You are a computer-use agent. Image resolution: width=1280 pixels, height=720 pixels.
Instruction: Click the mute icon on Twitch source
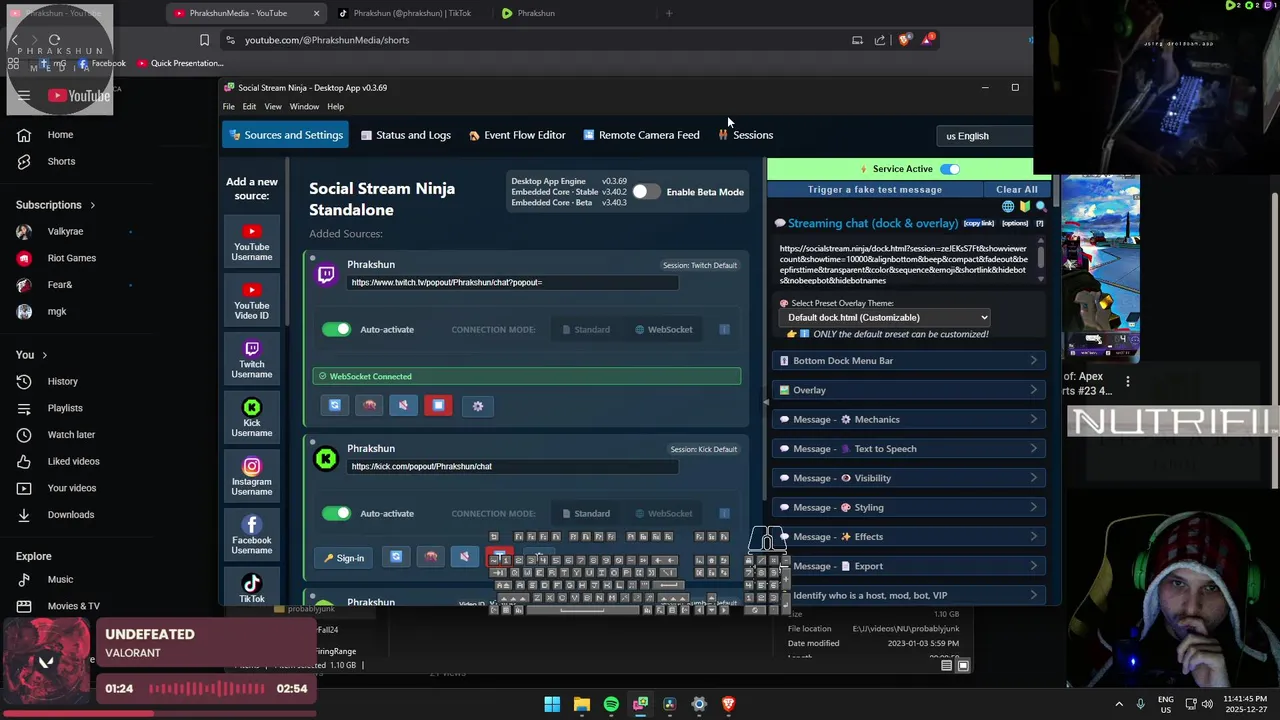[403, 405]
